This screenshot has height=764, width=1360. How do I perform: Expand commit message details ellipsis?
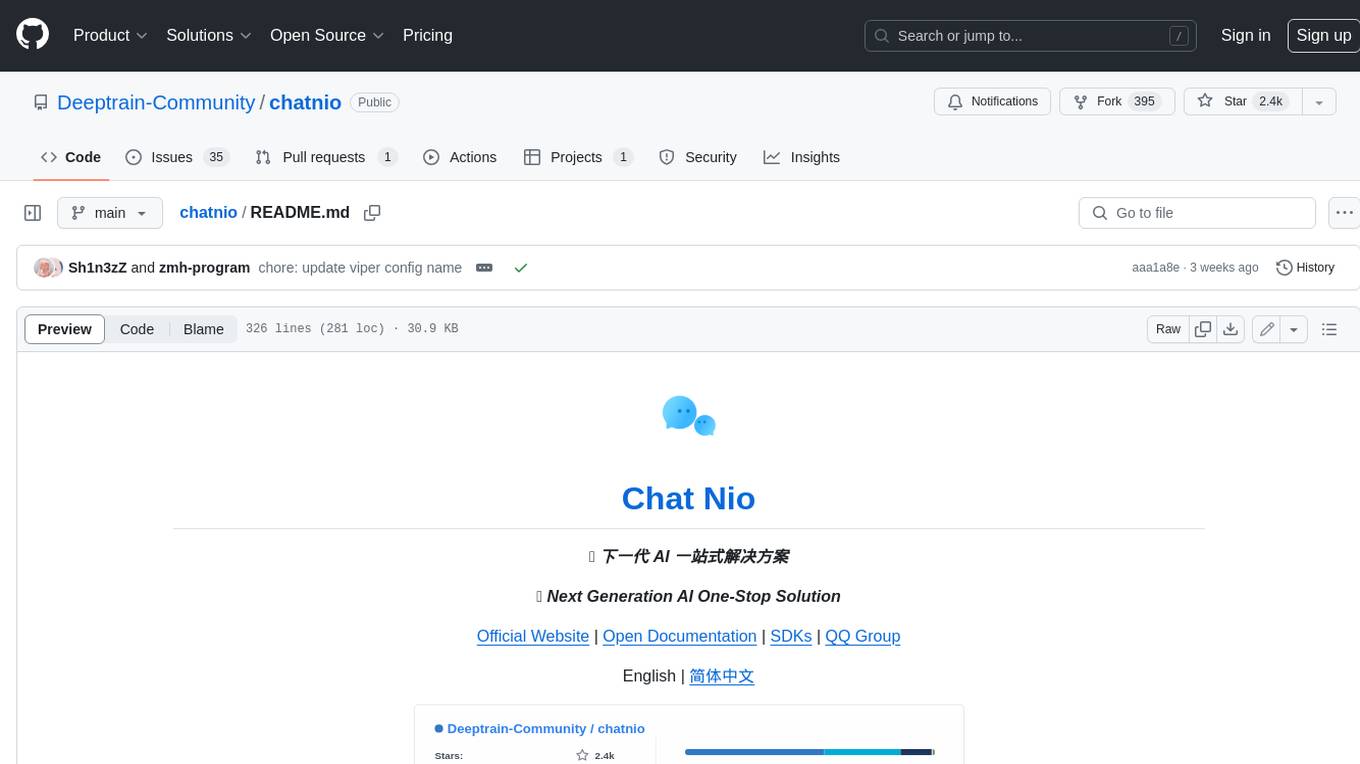point(484,268)
